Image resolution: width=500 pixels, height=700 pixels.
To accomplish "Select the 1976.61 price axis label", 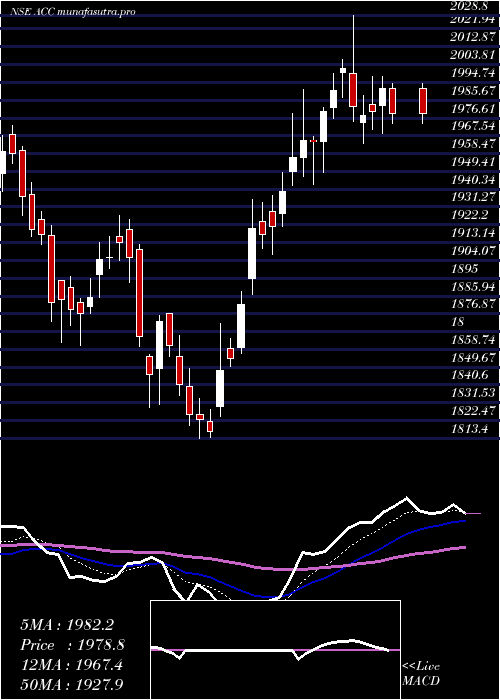I will tap(474, 108).
